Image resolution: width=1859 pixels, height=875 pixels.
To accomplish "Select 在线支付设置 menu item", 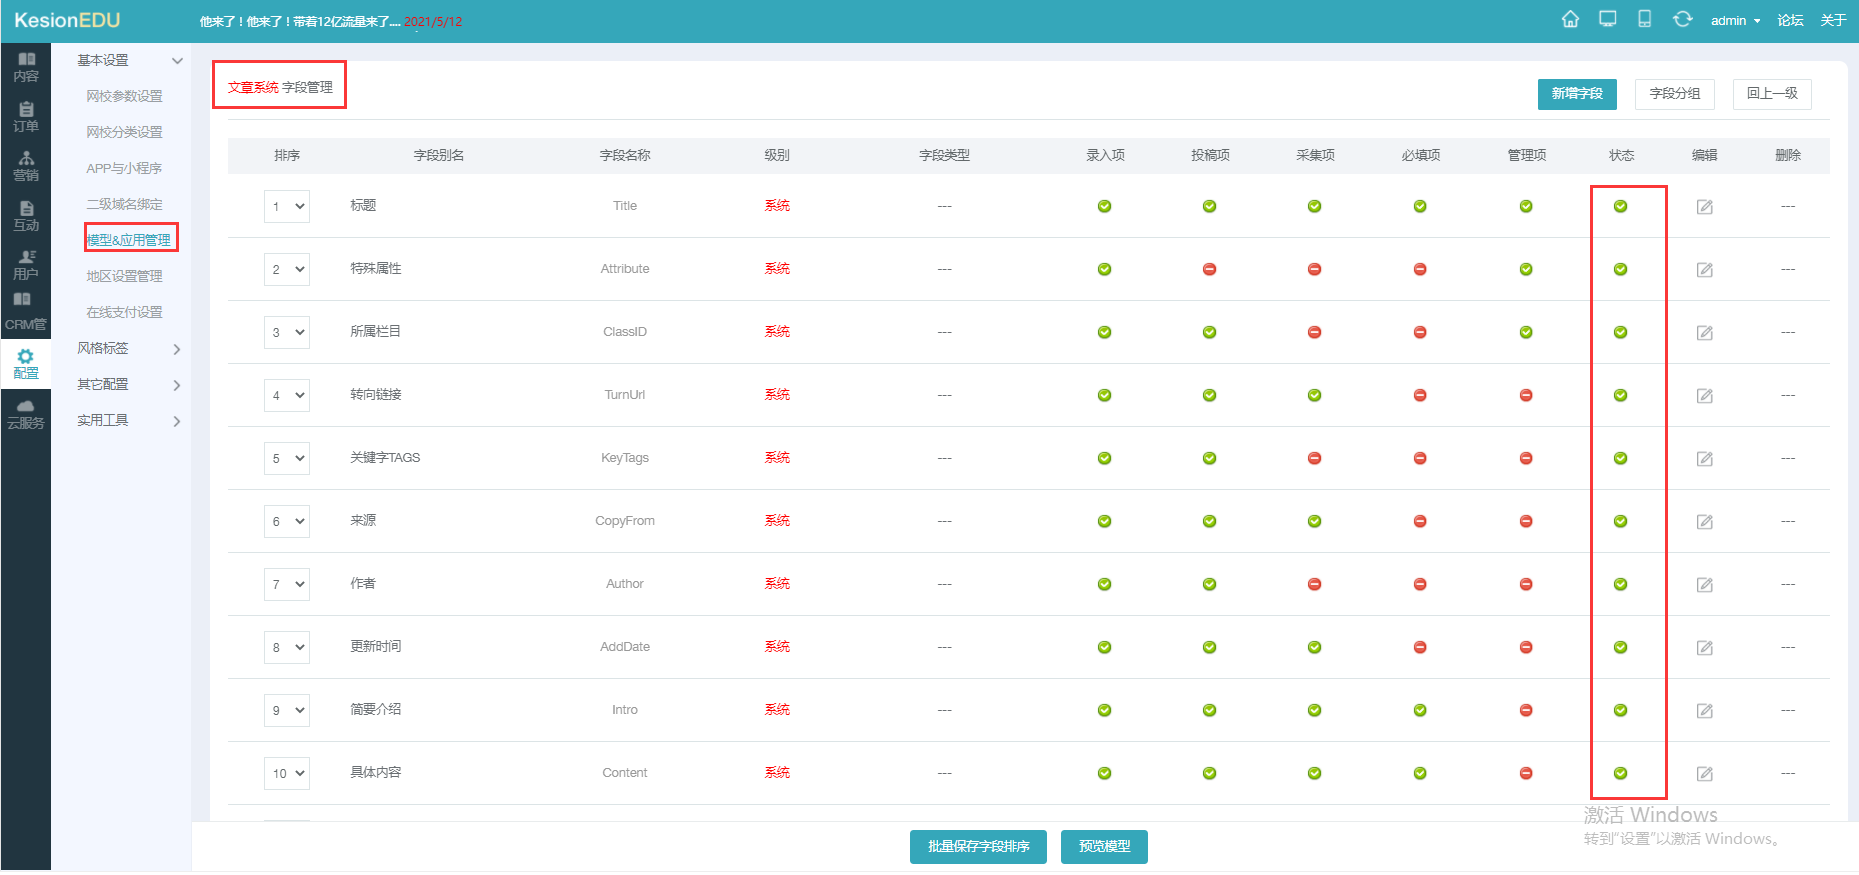I will point(124,312).
